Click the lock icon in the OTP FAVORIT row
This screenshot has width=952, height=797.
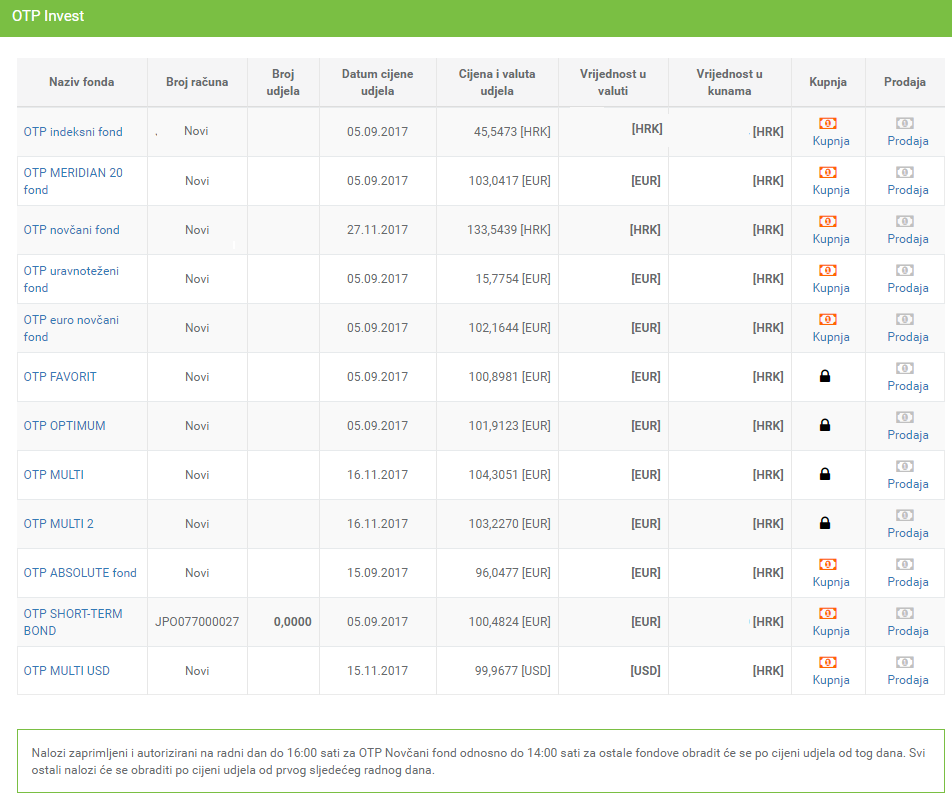824,376
